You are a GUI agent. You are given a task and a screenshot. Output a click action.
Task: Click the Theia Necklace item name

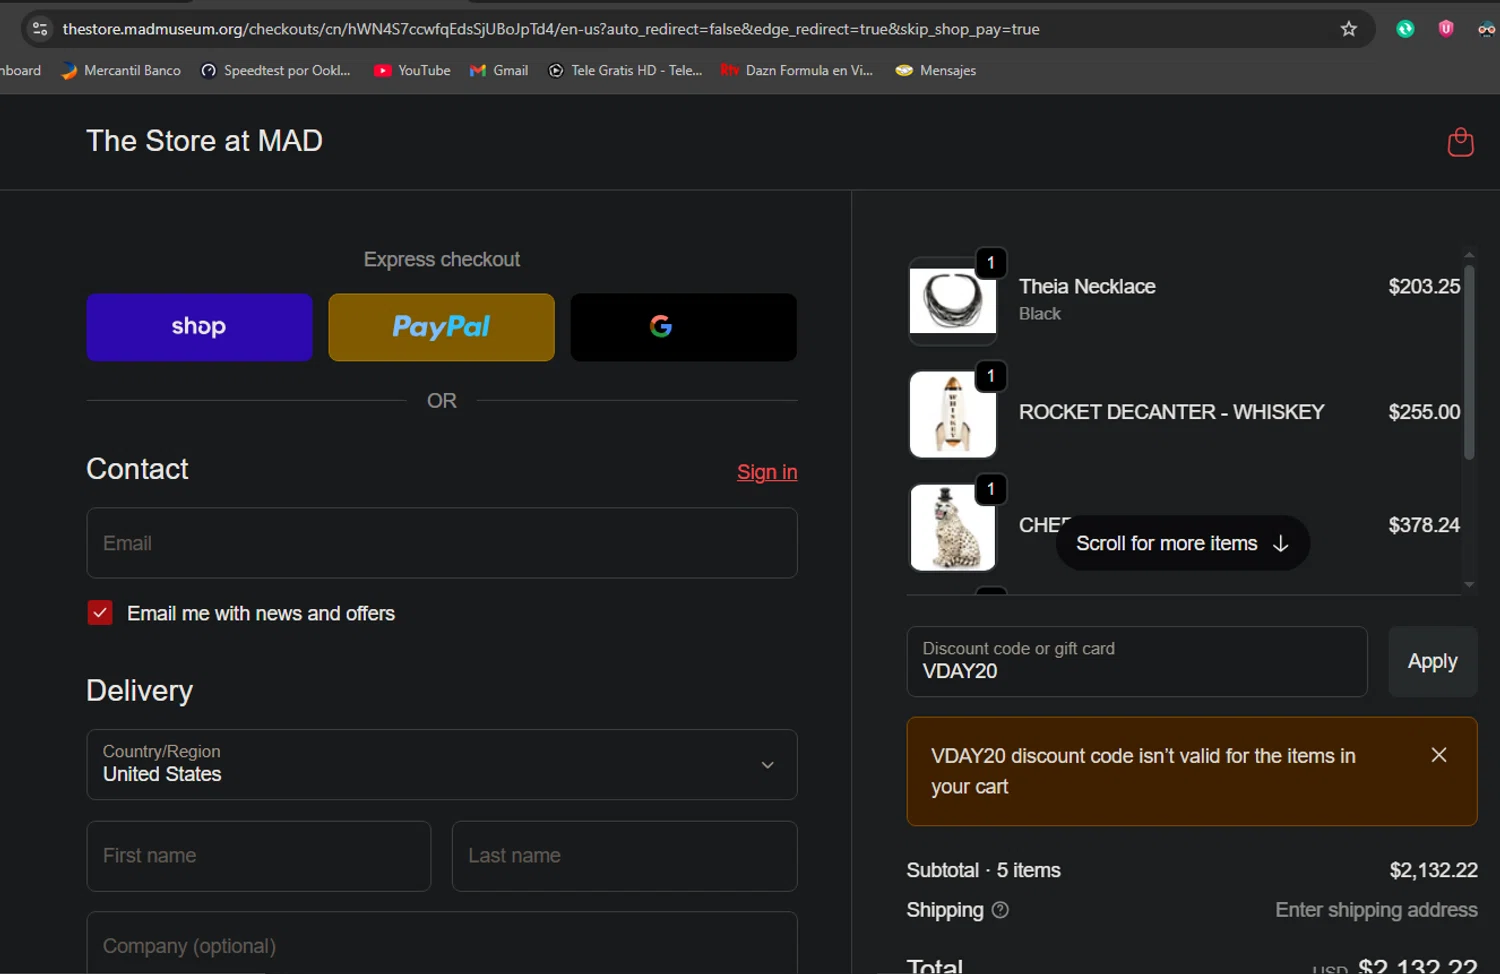click(x=1087, y=287)
